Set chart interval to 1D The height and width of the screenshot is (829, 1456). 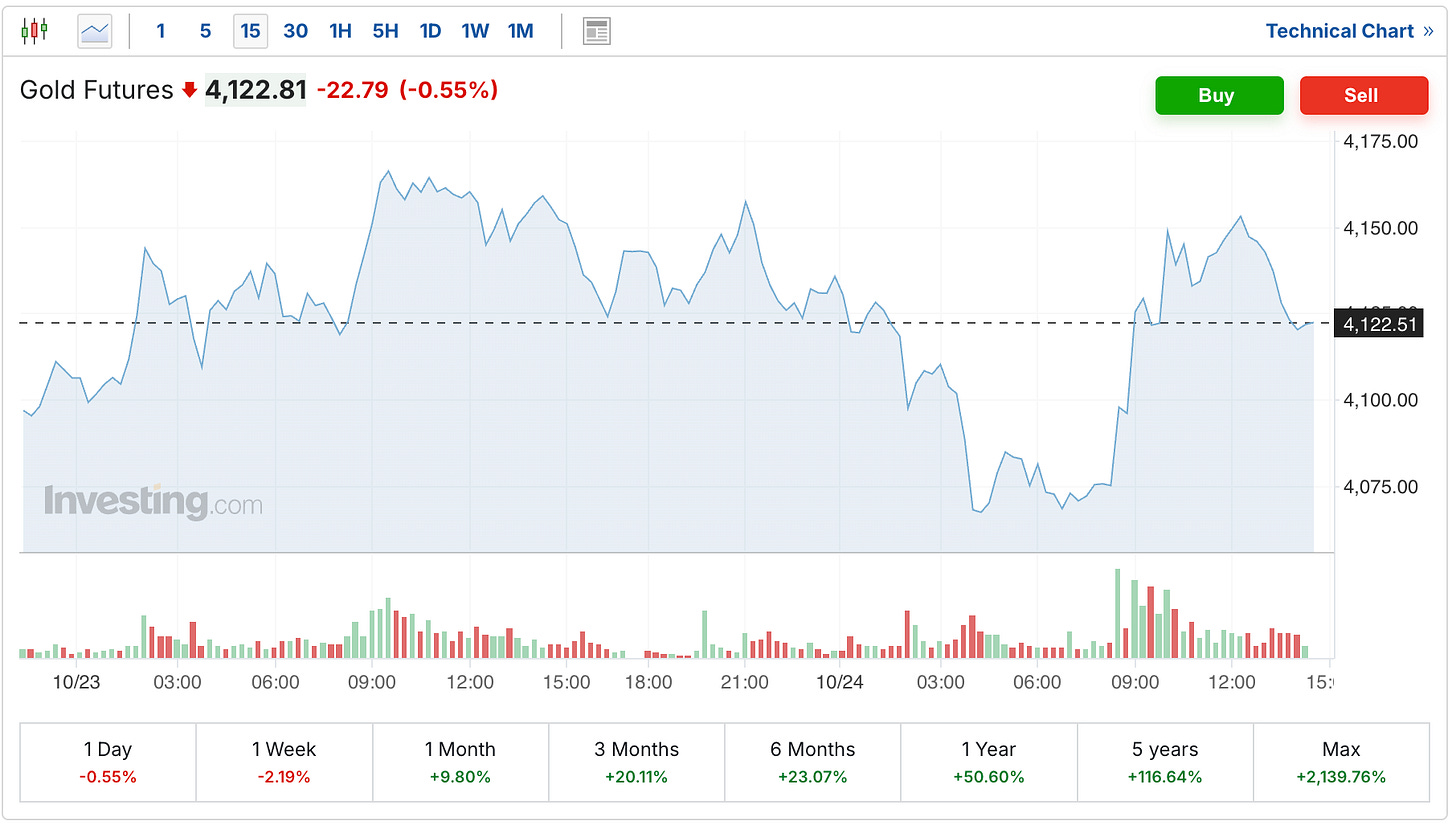click(x=430, y=31)
